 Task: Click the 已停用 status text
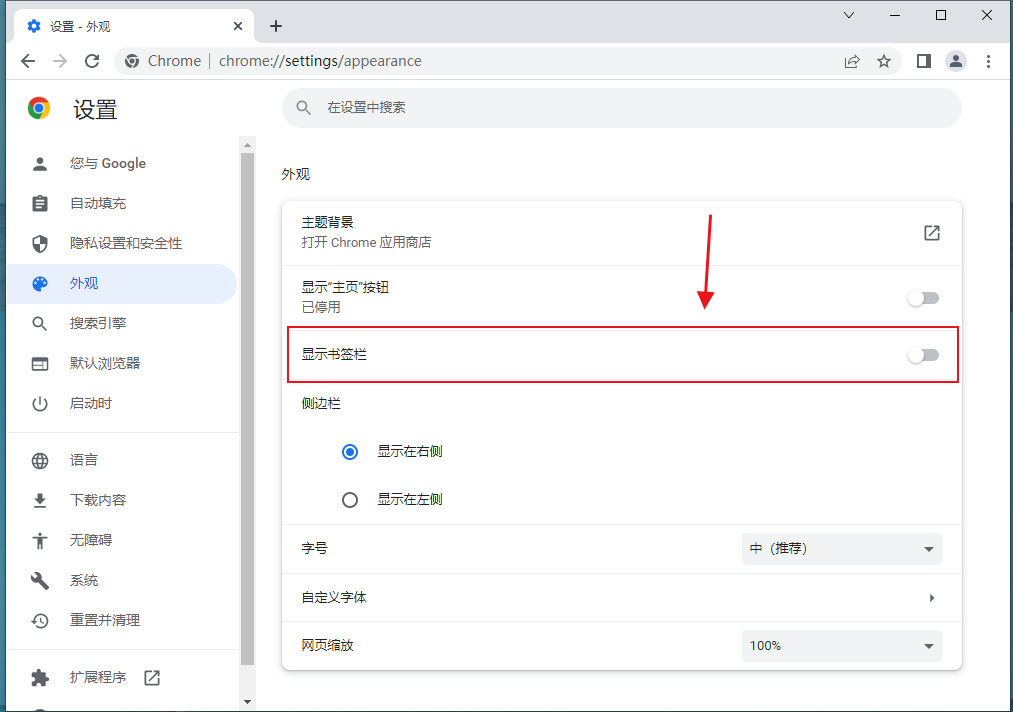(x=321, y=308)
